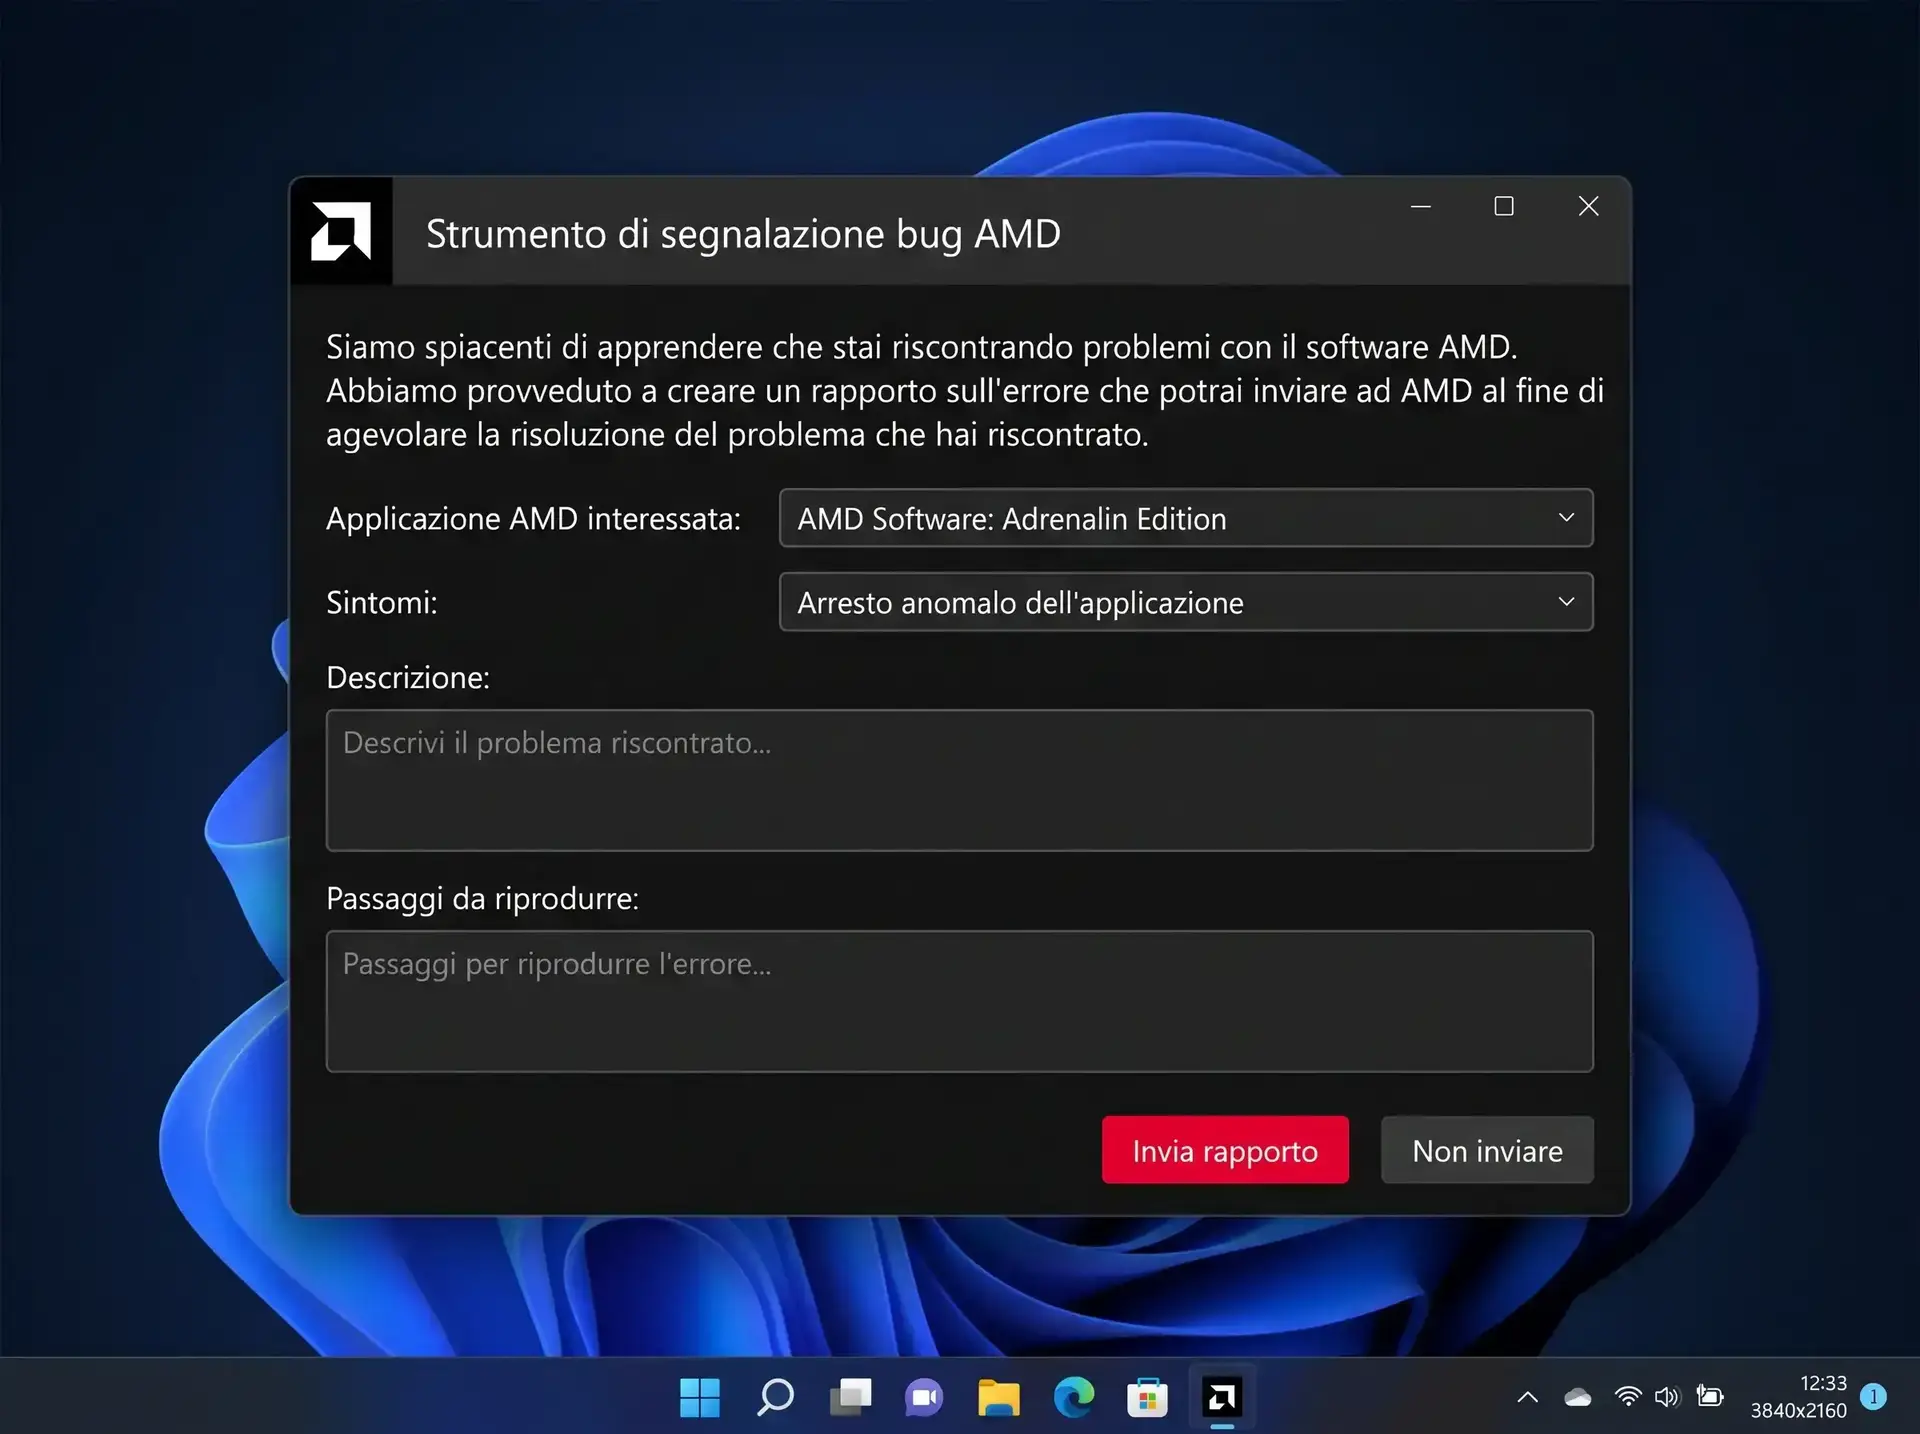Click the OneDrive cloud tray icon
This screenshot has height=1434, width=1920.
tap(1578, 1397)
